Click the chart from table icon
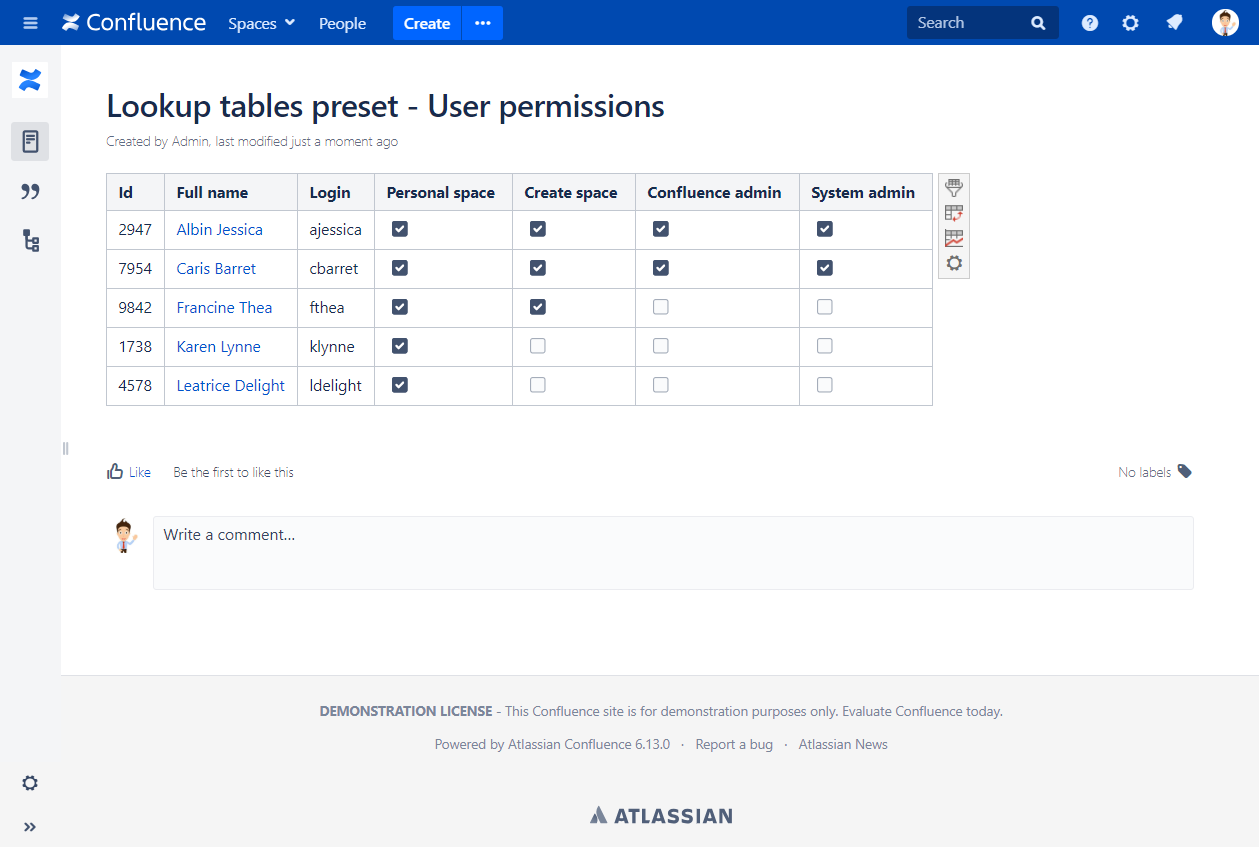 pyautogui.click(x=954, y=238)
